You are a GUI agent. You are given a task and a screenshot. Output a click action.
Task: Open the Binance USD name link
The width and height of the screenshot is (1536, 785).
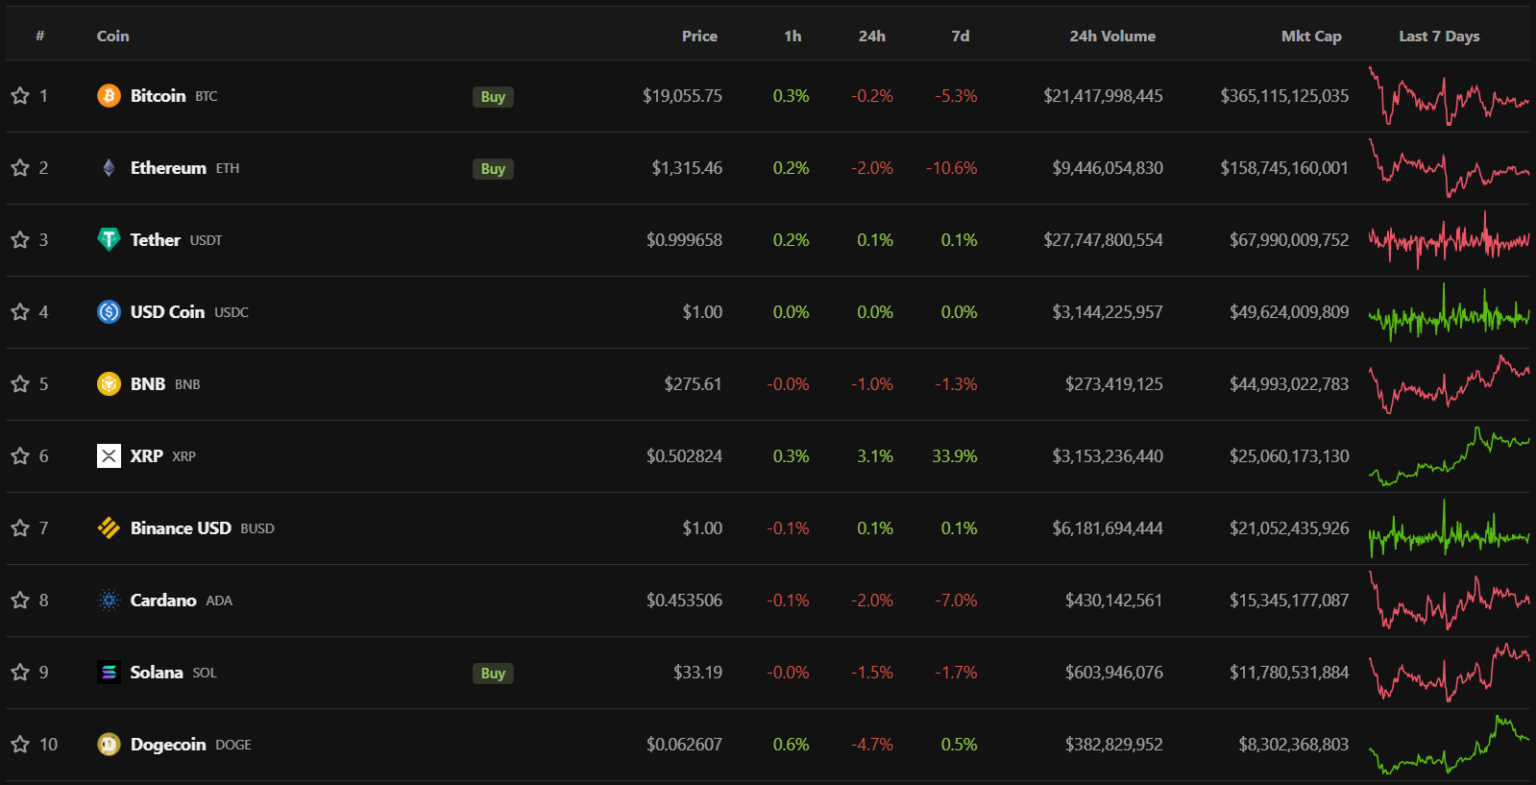[x=180, y=528]
